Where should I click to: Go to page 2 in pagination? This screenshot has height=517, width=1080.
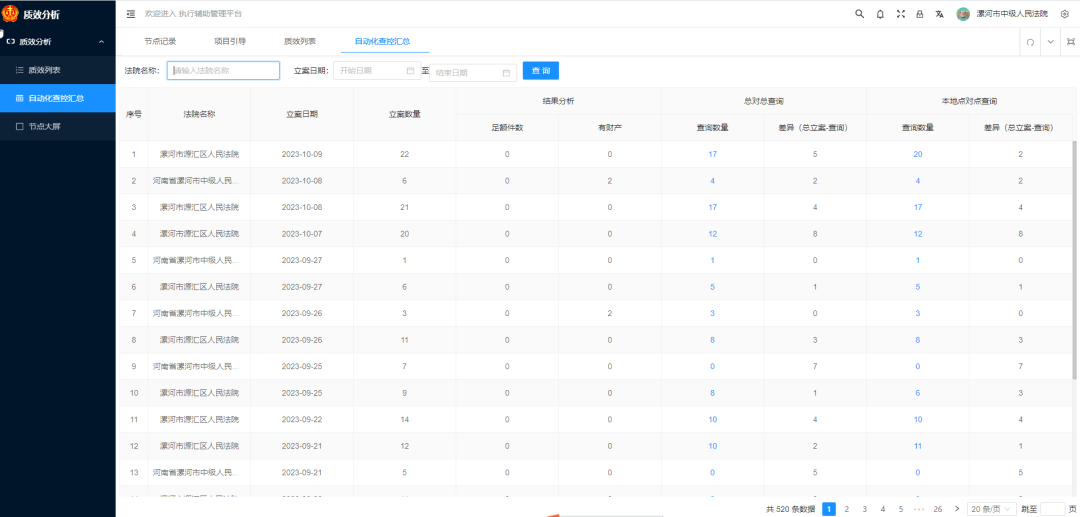click(847, 509)
